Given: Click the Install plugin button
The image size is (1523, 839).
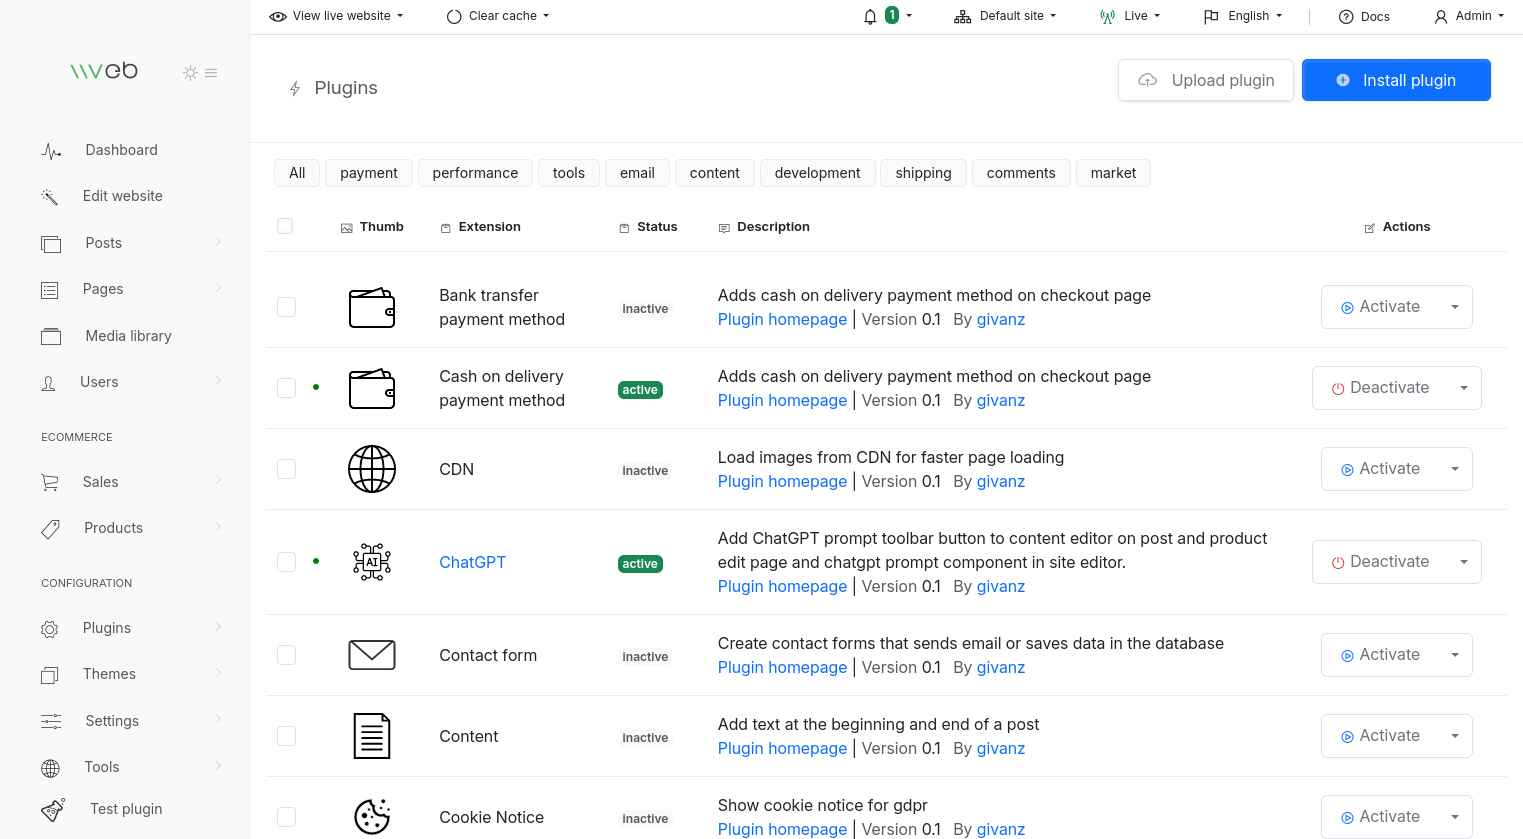Looking at the screenshot, I should tap(1396, 80).
